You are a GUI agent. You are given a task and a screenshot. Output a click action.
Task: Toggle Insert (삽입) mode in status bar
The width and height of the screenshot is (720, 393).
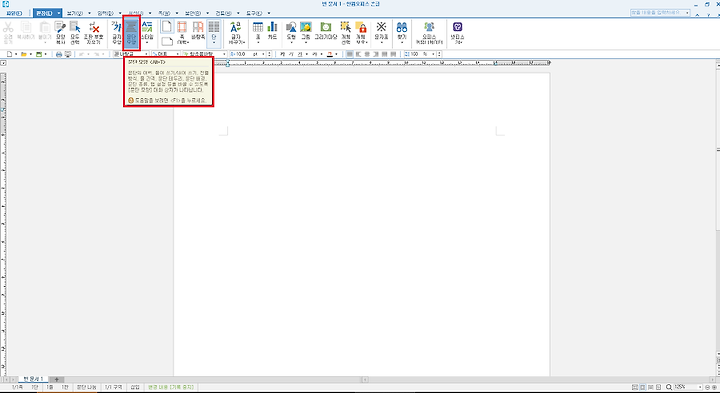(x=135, y=387)
